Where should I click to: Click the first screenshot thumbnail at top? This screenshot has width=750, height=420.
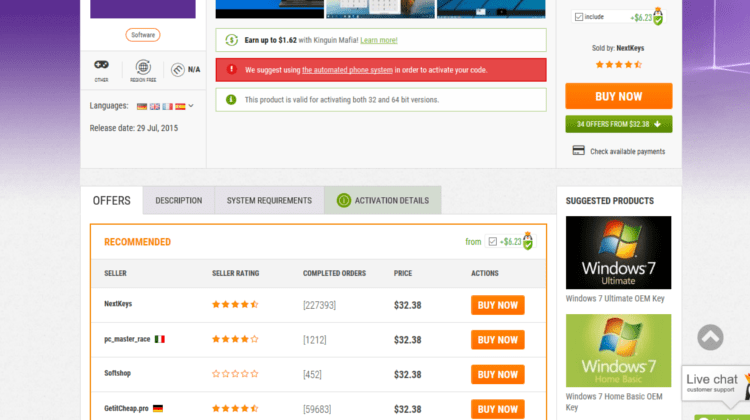(270, 9)
